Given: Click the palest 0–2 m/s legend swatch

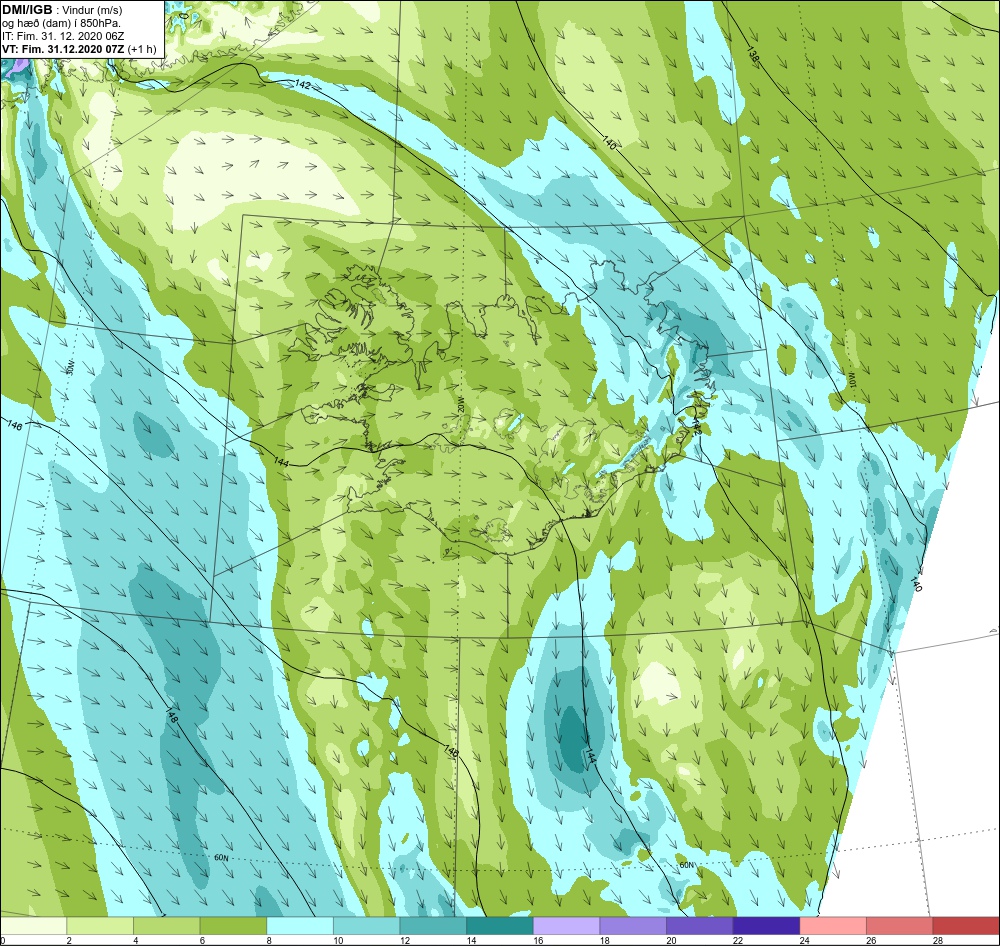Looking at the screenshot, I should pos(33,926).
